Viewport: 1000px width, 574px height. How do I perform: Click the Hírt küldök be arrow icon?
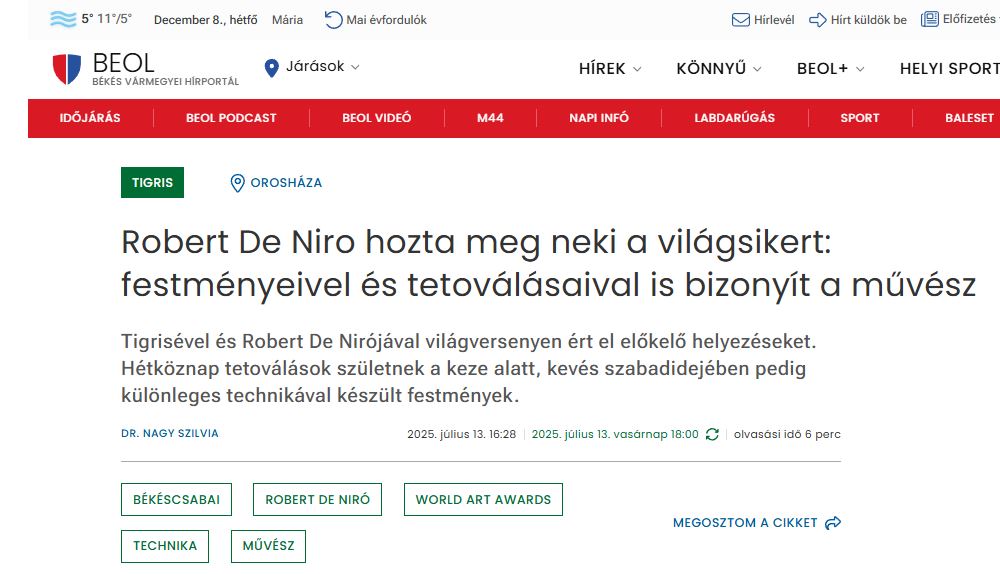(x=817, y=20)
